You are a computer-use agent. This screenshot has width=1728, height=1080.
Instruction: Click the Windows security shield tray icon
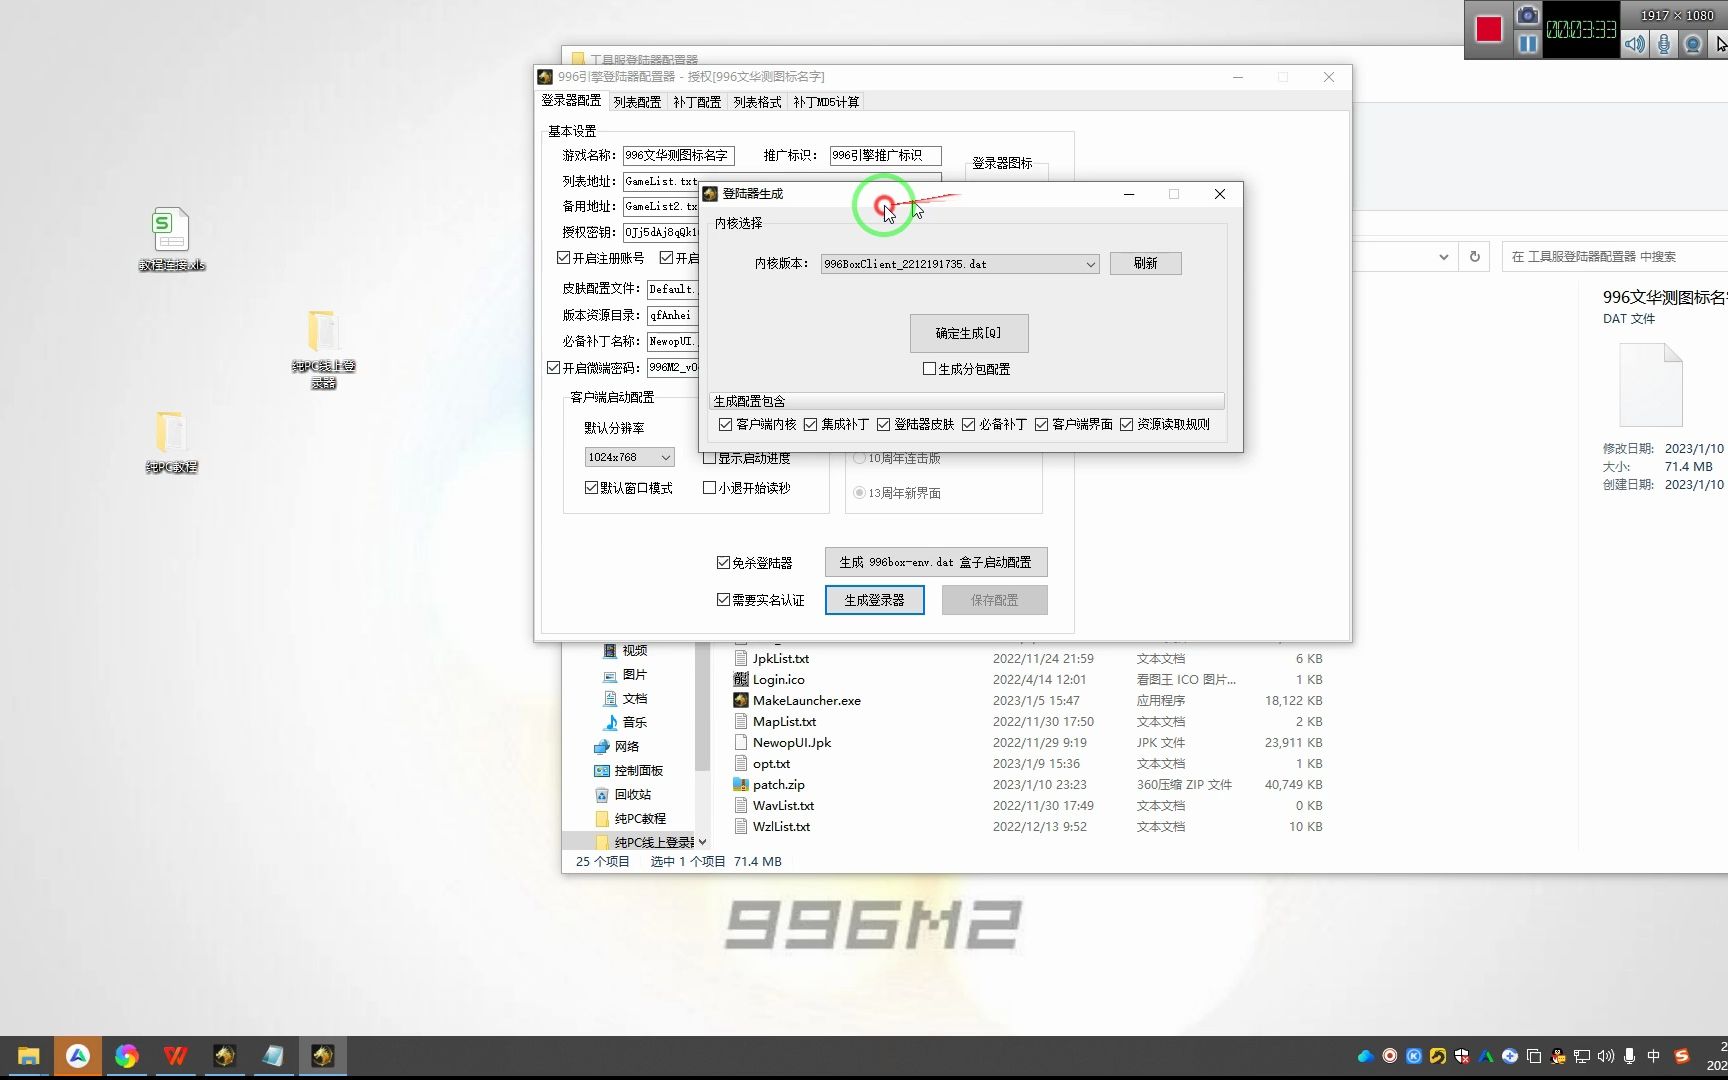(1462, 1056)
